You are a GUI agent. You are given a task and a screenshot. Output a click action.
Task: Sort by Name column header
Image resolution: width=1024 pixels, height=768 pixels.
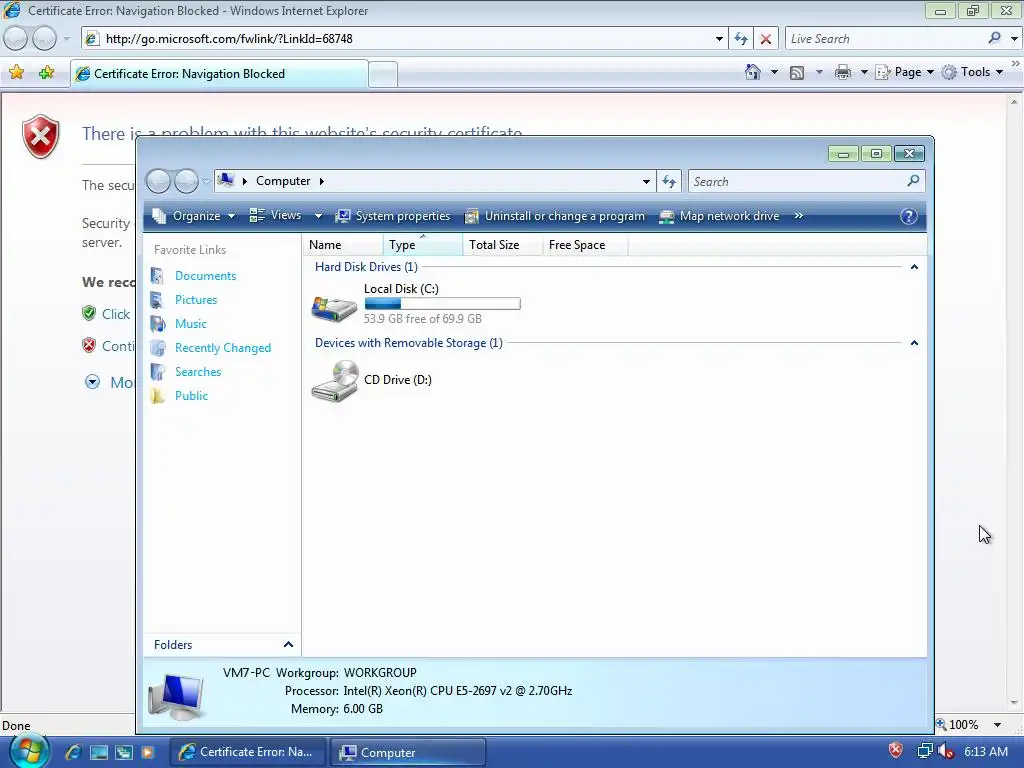click(343, 245)
